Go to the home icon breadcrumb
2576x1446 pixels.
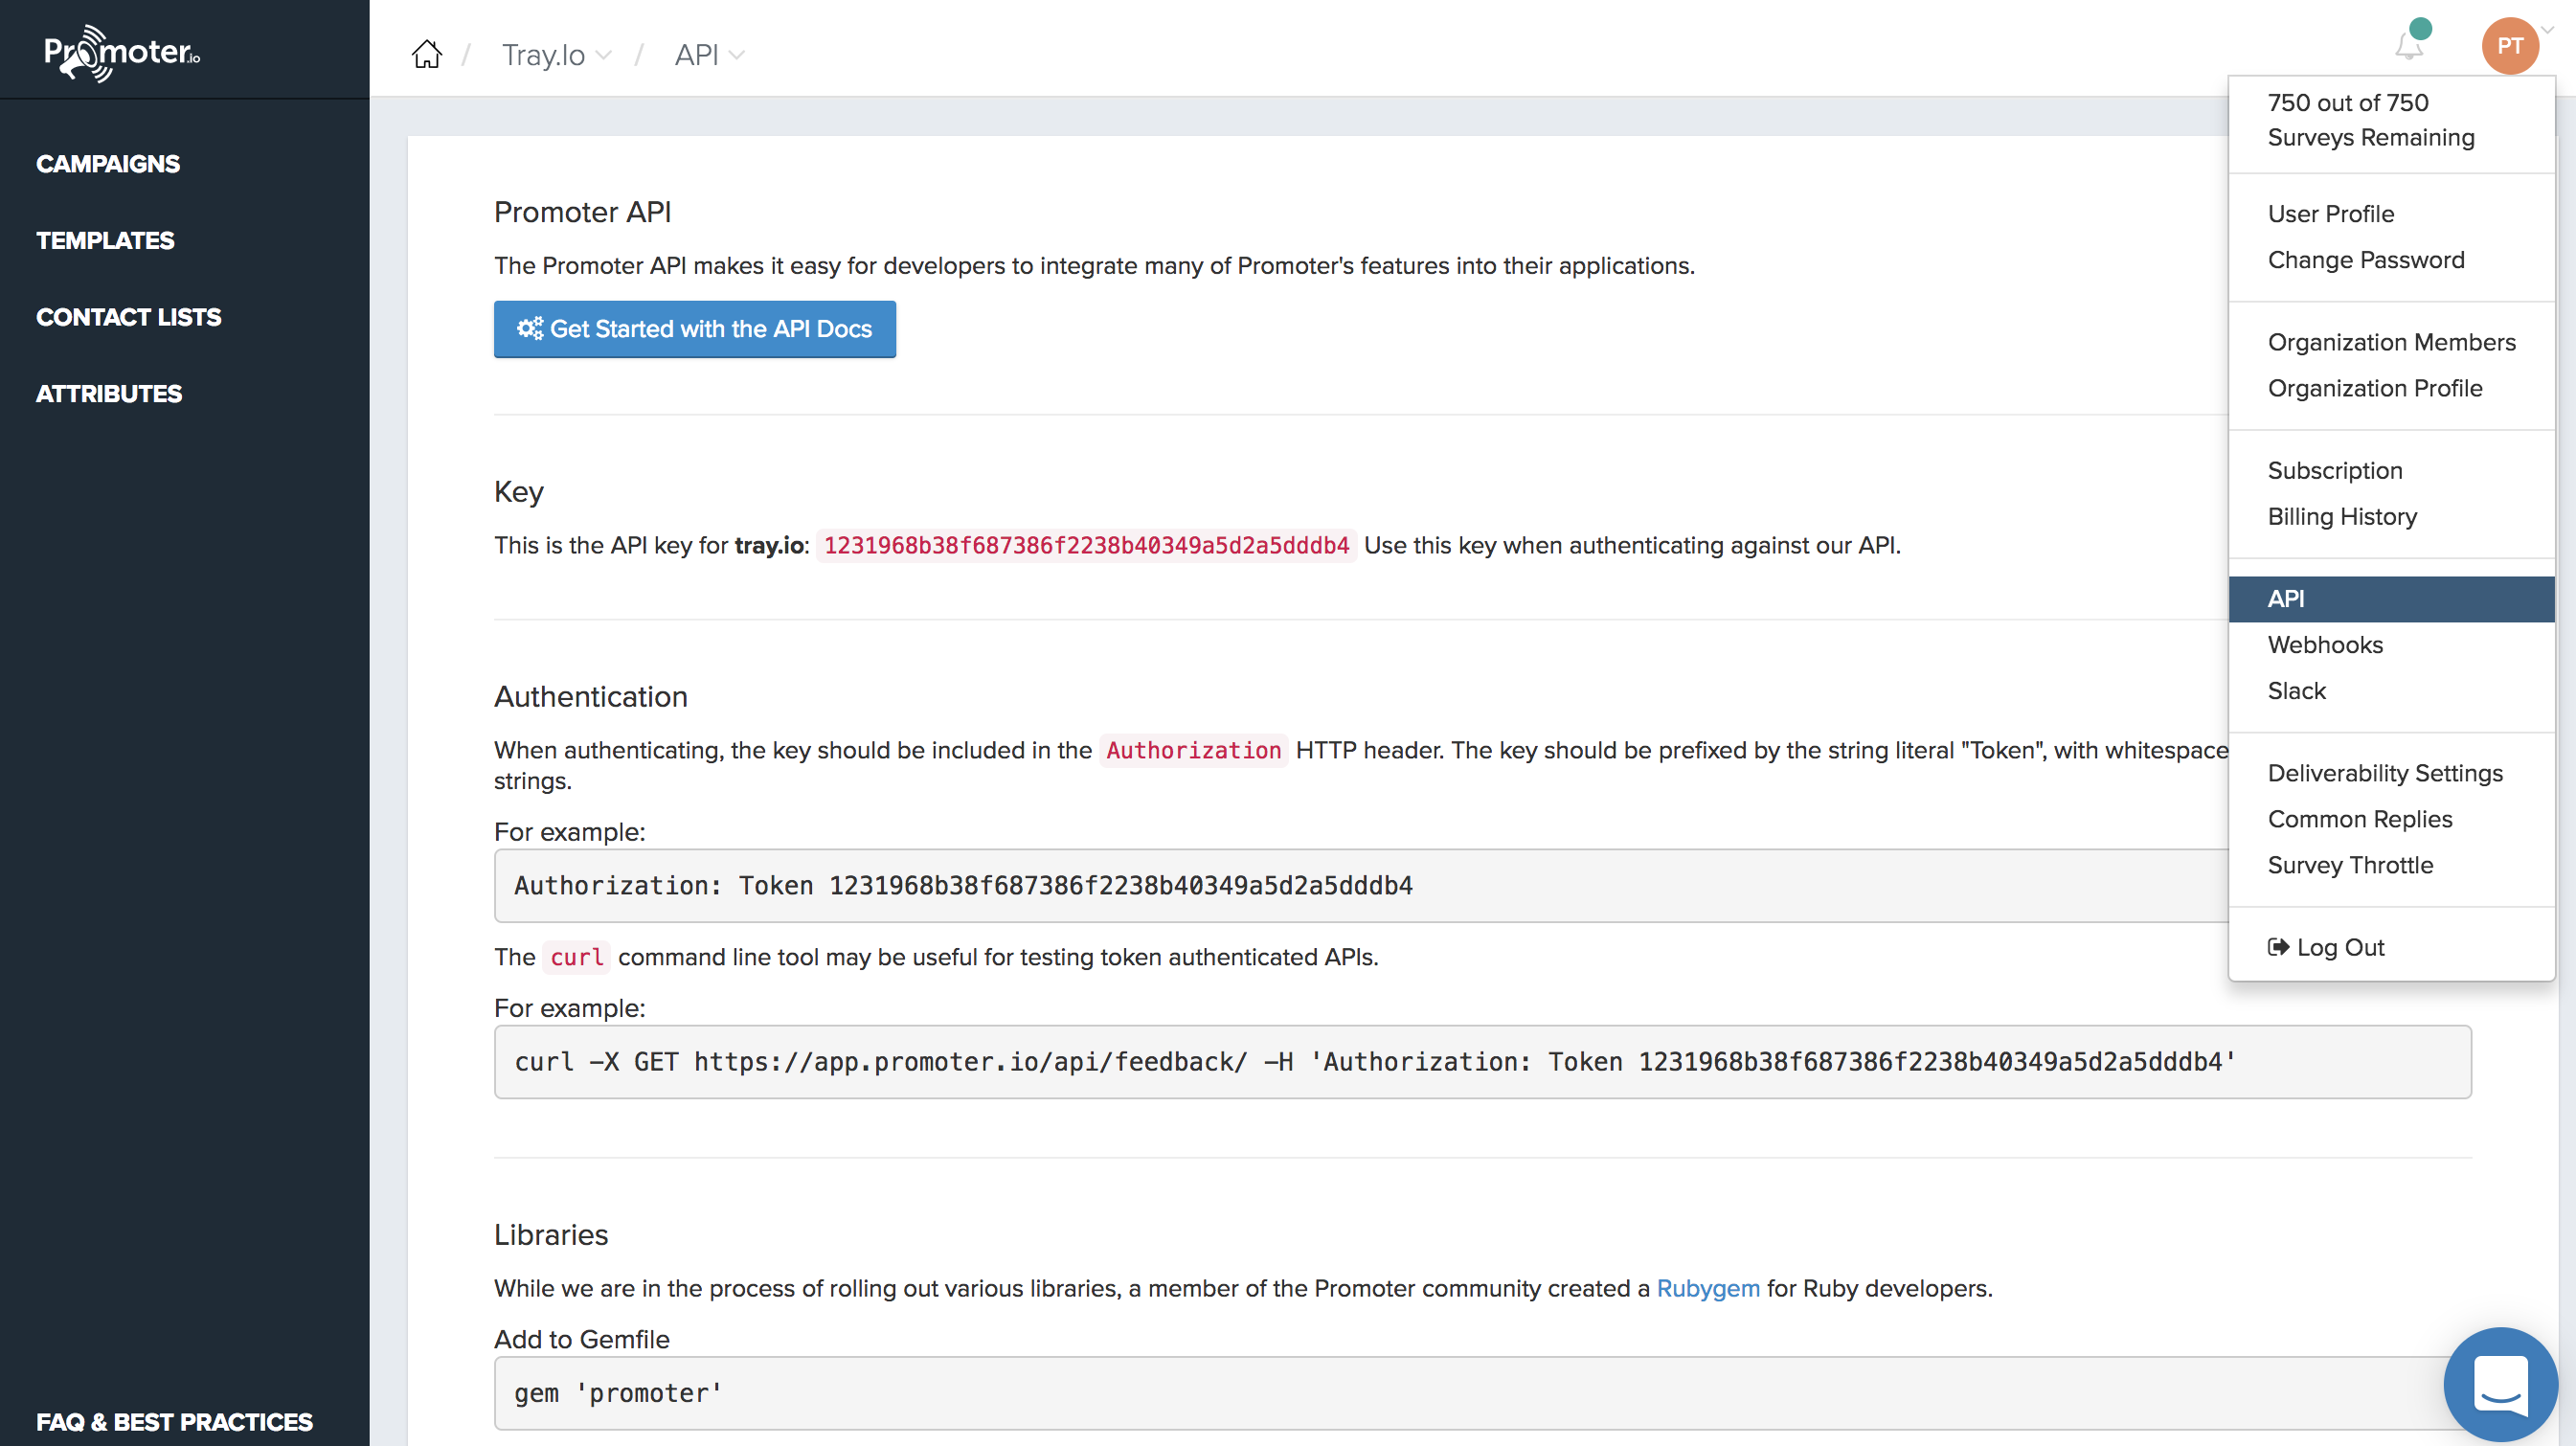[426, 54]
